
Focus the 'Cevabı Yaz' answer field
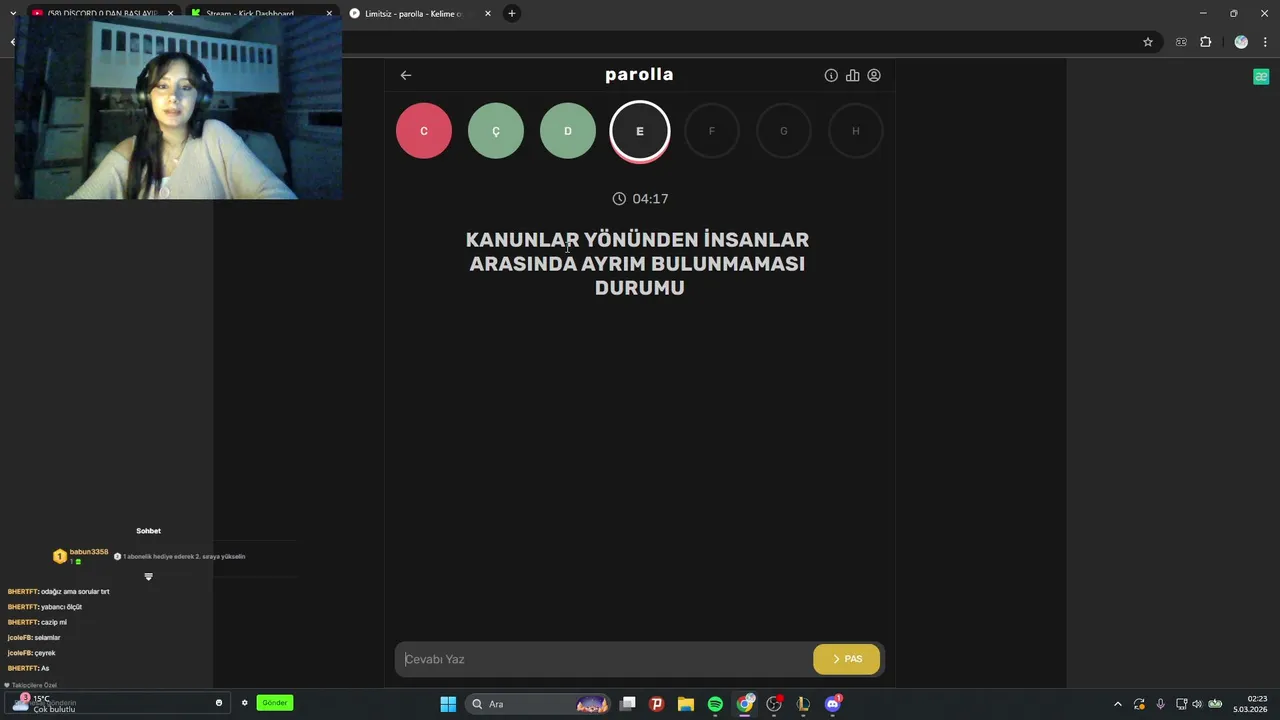(604, 659)
